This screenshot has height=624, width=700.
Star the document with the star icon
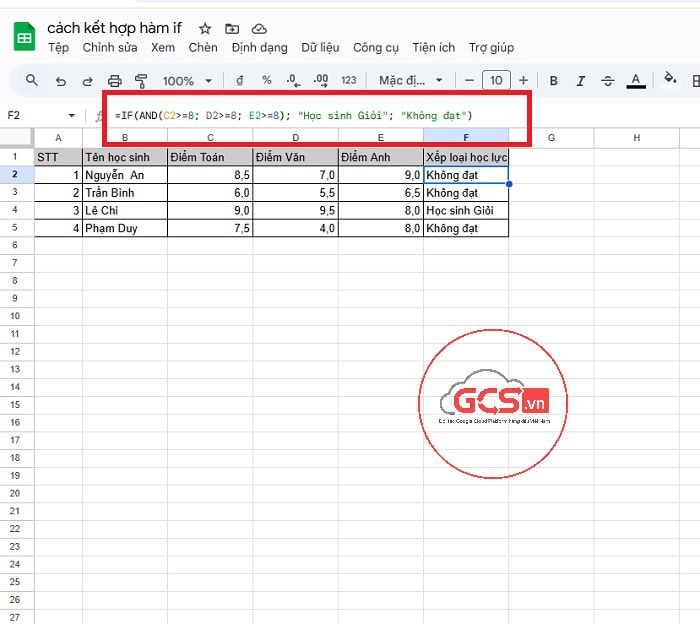click(x=205, y=28)
